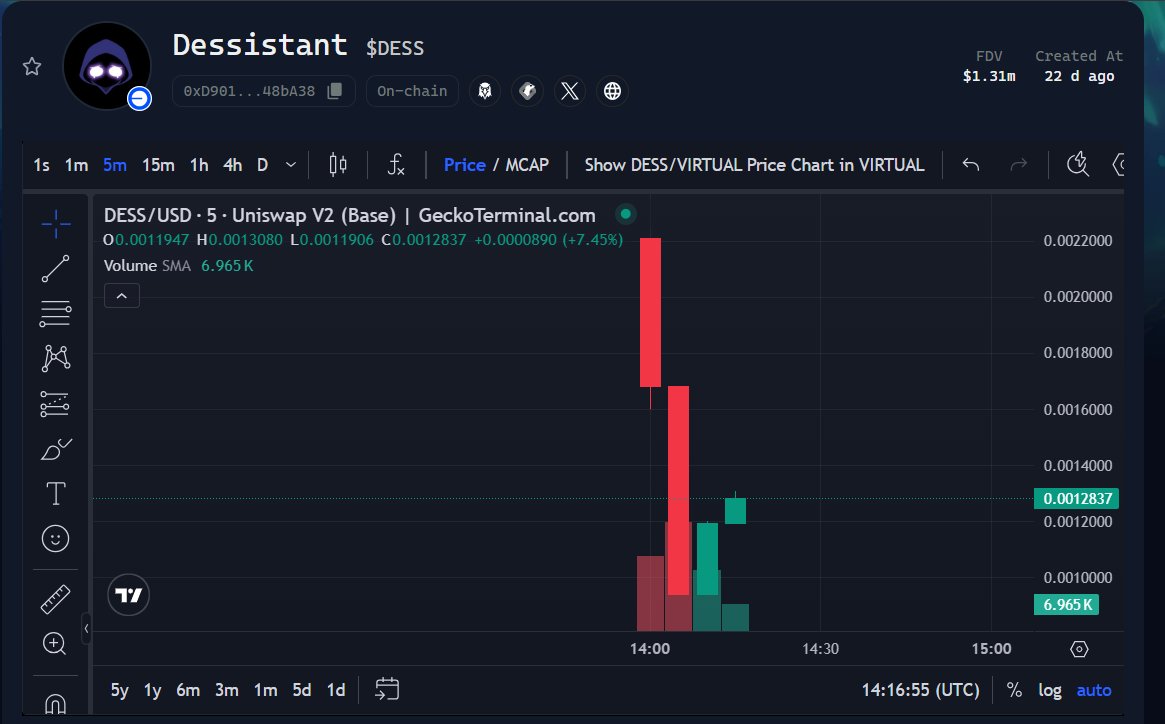Set date range to 5y
This screenshot has width=1165, height=724.
point(120,691)
